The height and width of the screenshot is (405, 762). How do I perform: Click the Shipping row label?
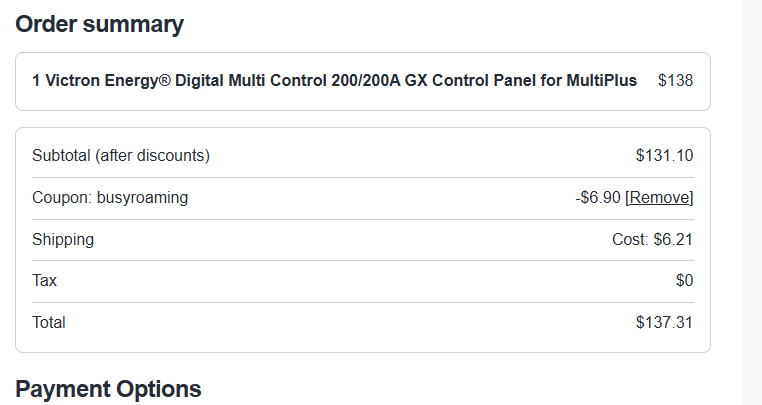(63, 239)
